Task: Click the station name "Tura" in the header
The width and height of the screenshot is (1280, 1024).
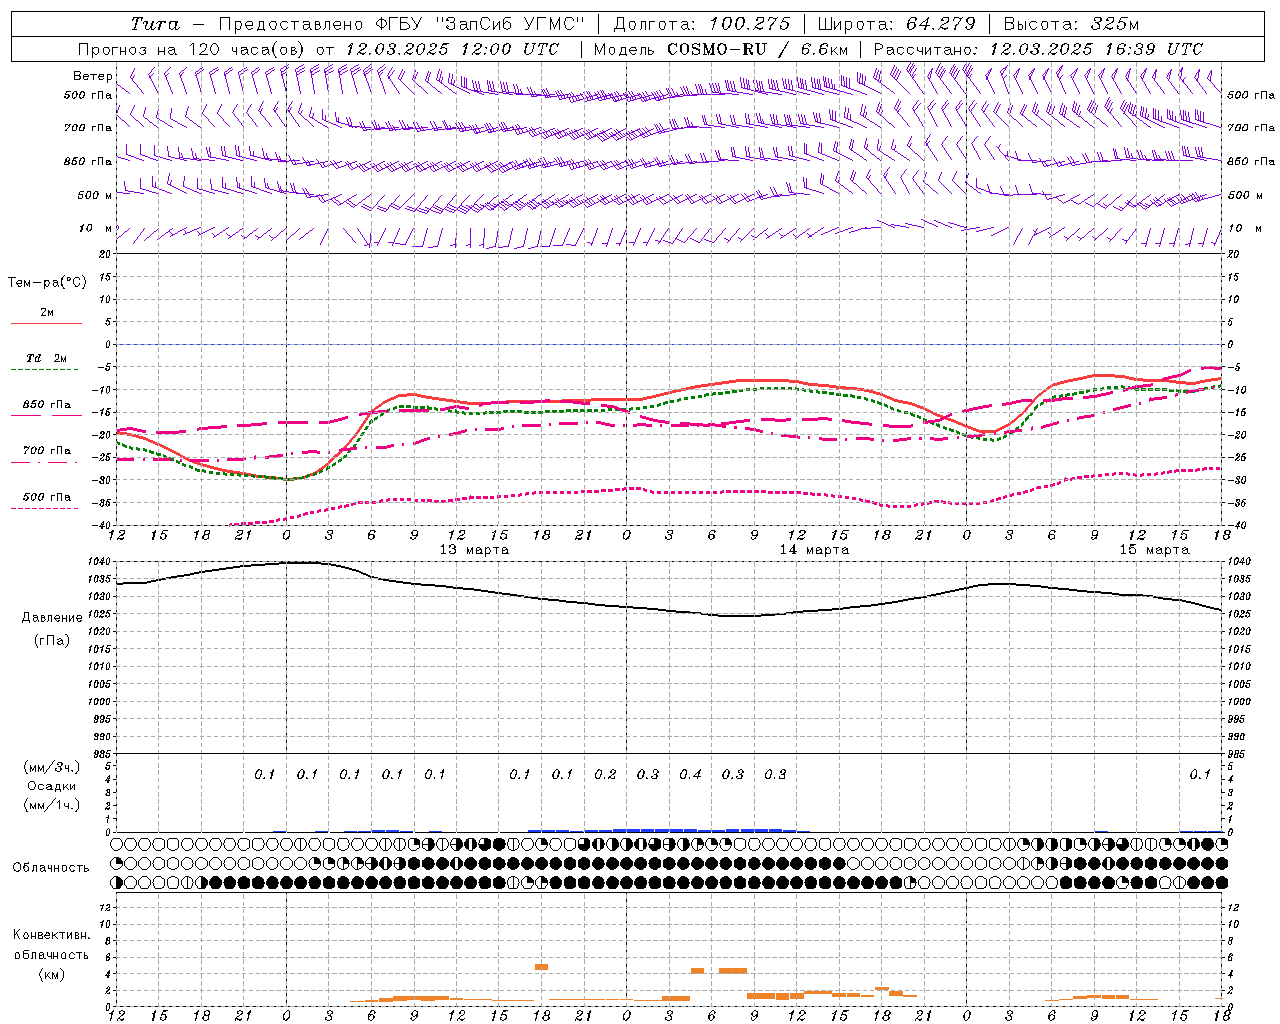Action: pos(155,24)
